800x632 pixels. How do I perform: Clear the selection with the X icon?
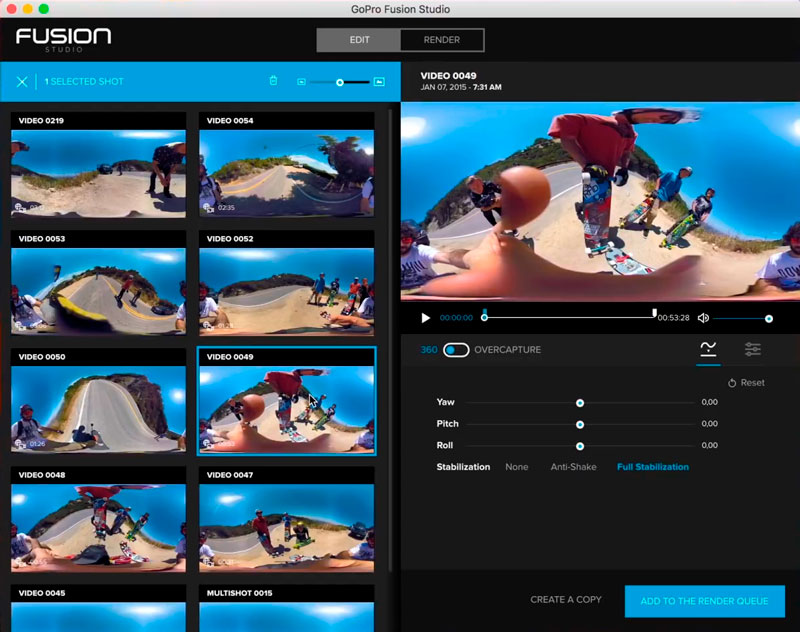pyautogui.click(x=22, y=81)
